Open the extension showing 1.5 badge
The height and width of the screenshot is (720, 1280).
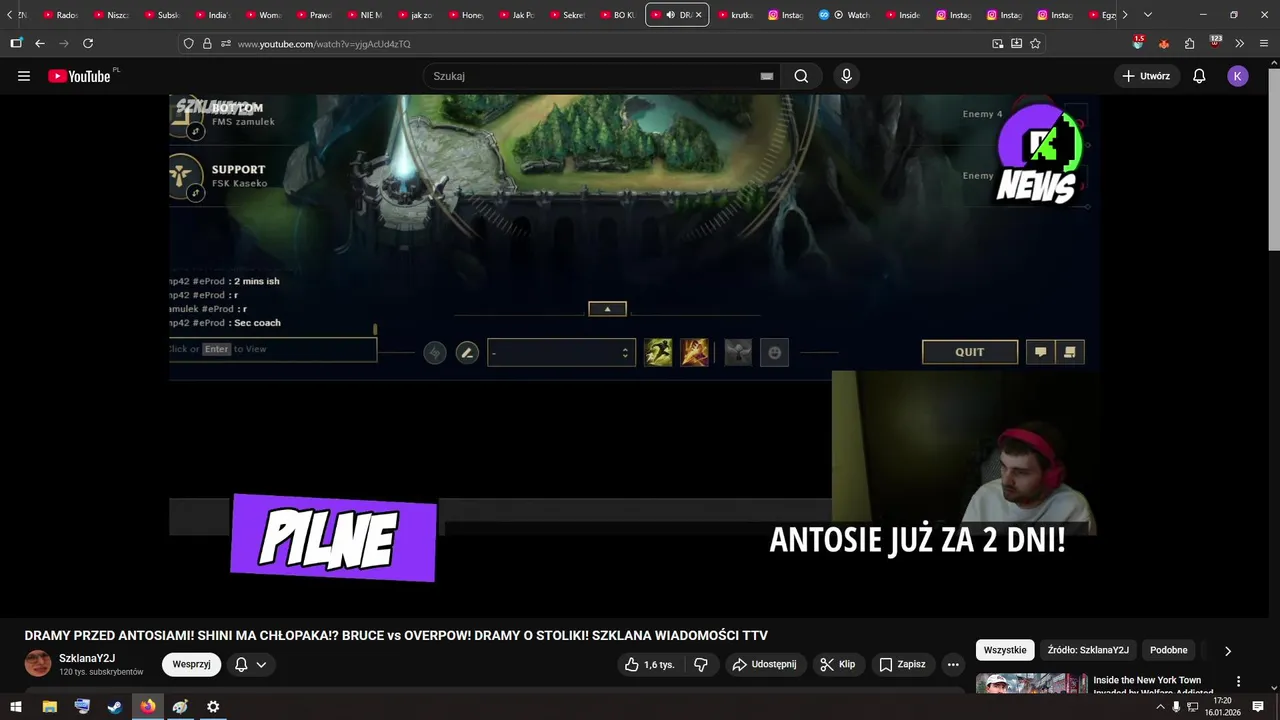pyautogui.click(x=1138, y=43)
